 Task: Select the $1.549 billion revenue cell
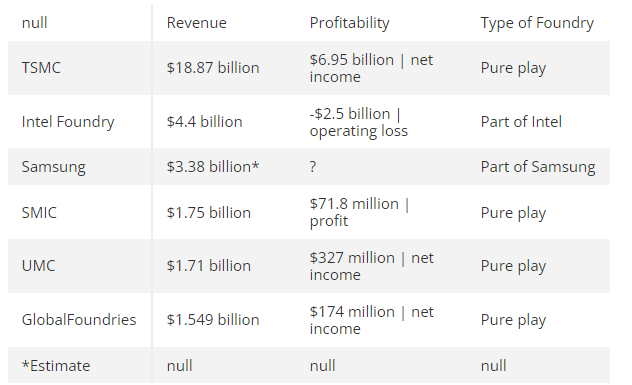click(213, 320)
